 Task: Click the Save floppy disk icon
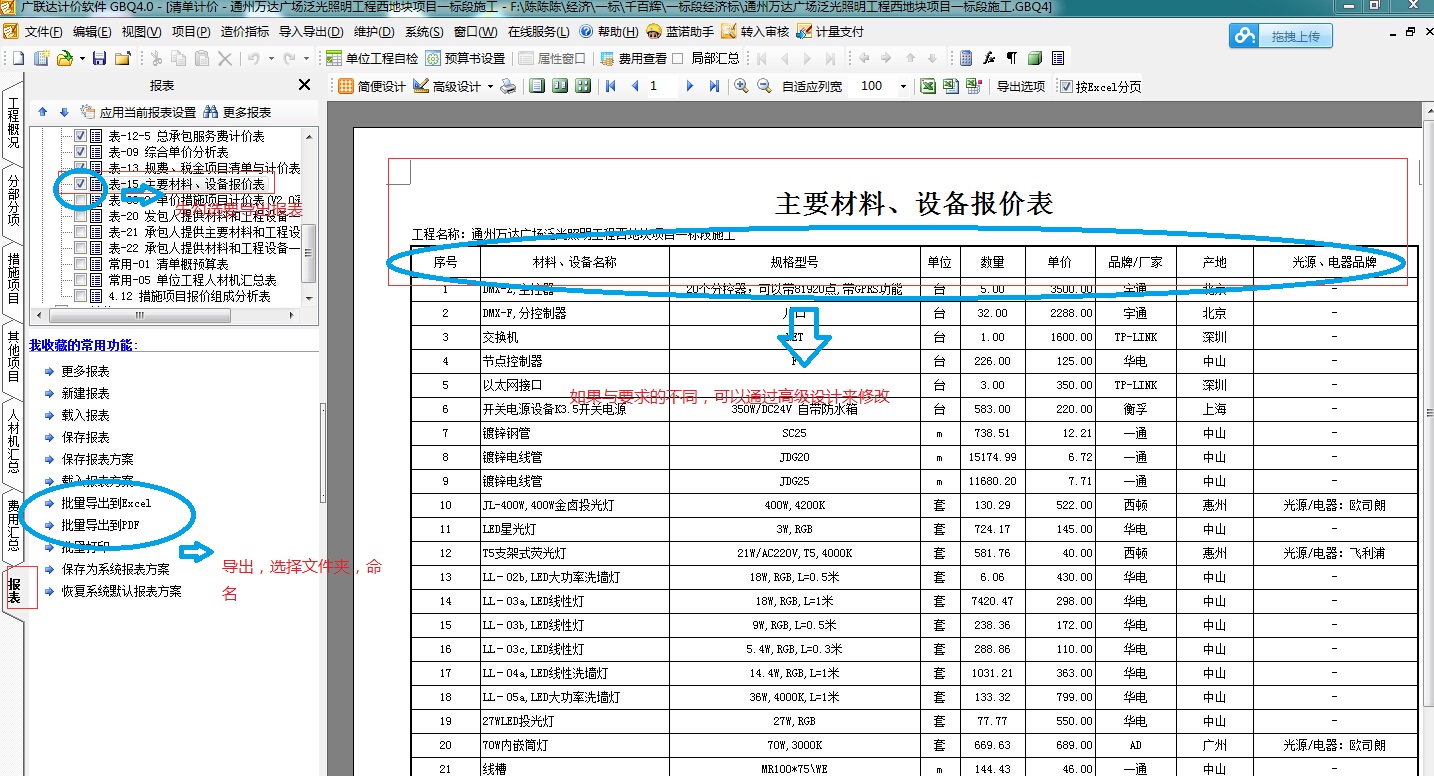[99, 58]
